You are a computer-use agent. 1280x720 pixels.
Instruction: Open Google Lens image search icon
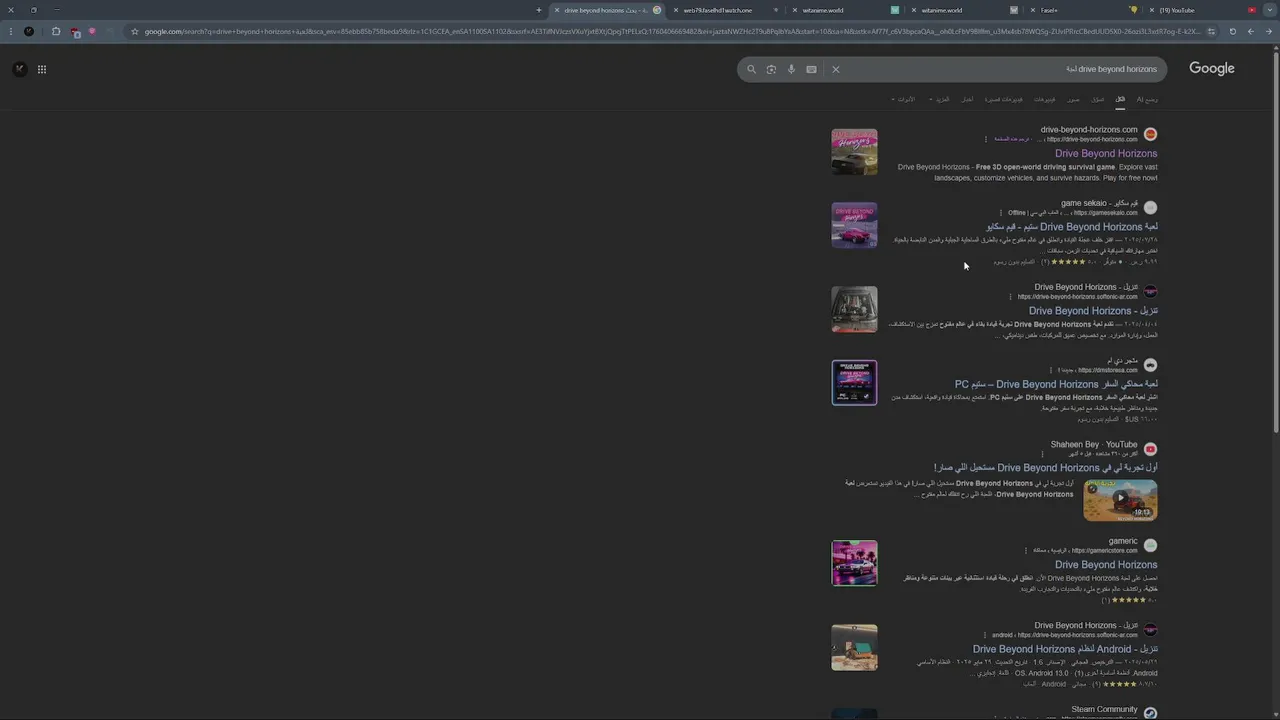(771, 69)
